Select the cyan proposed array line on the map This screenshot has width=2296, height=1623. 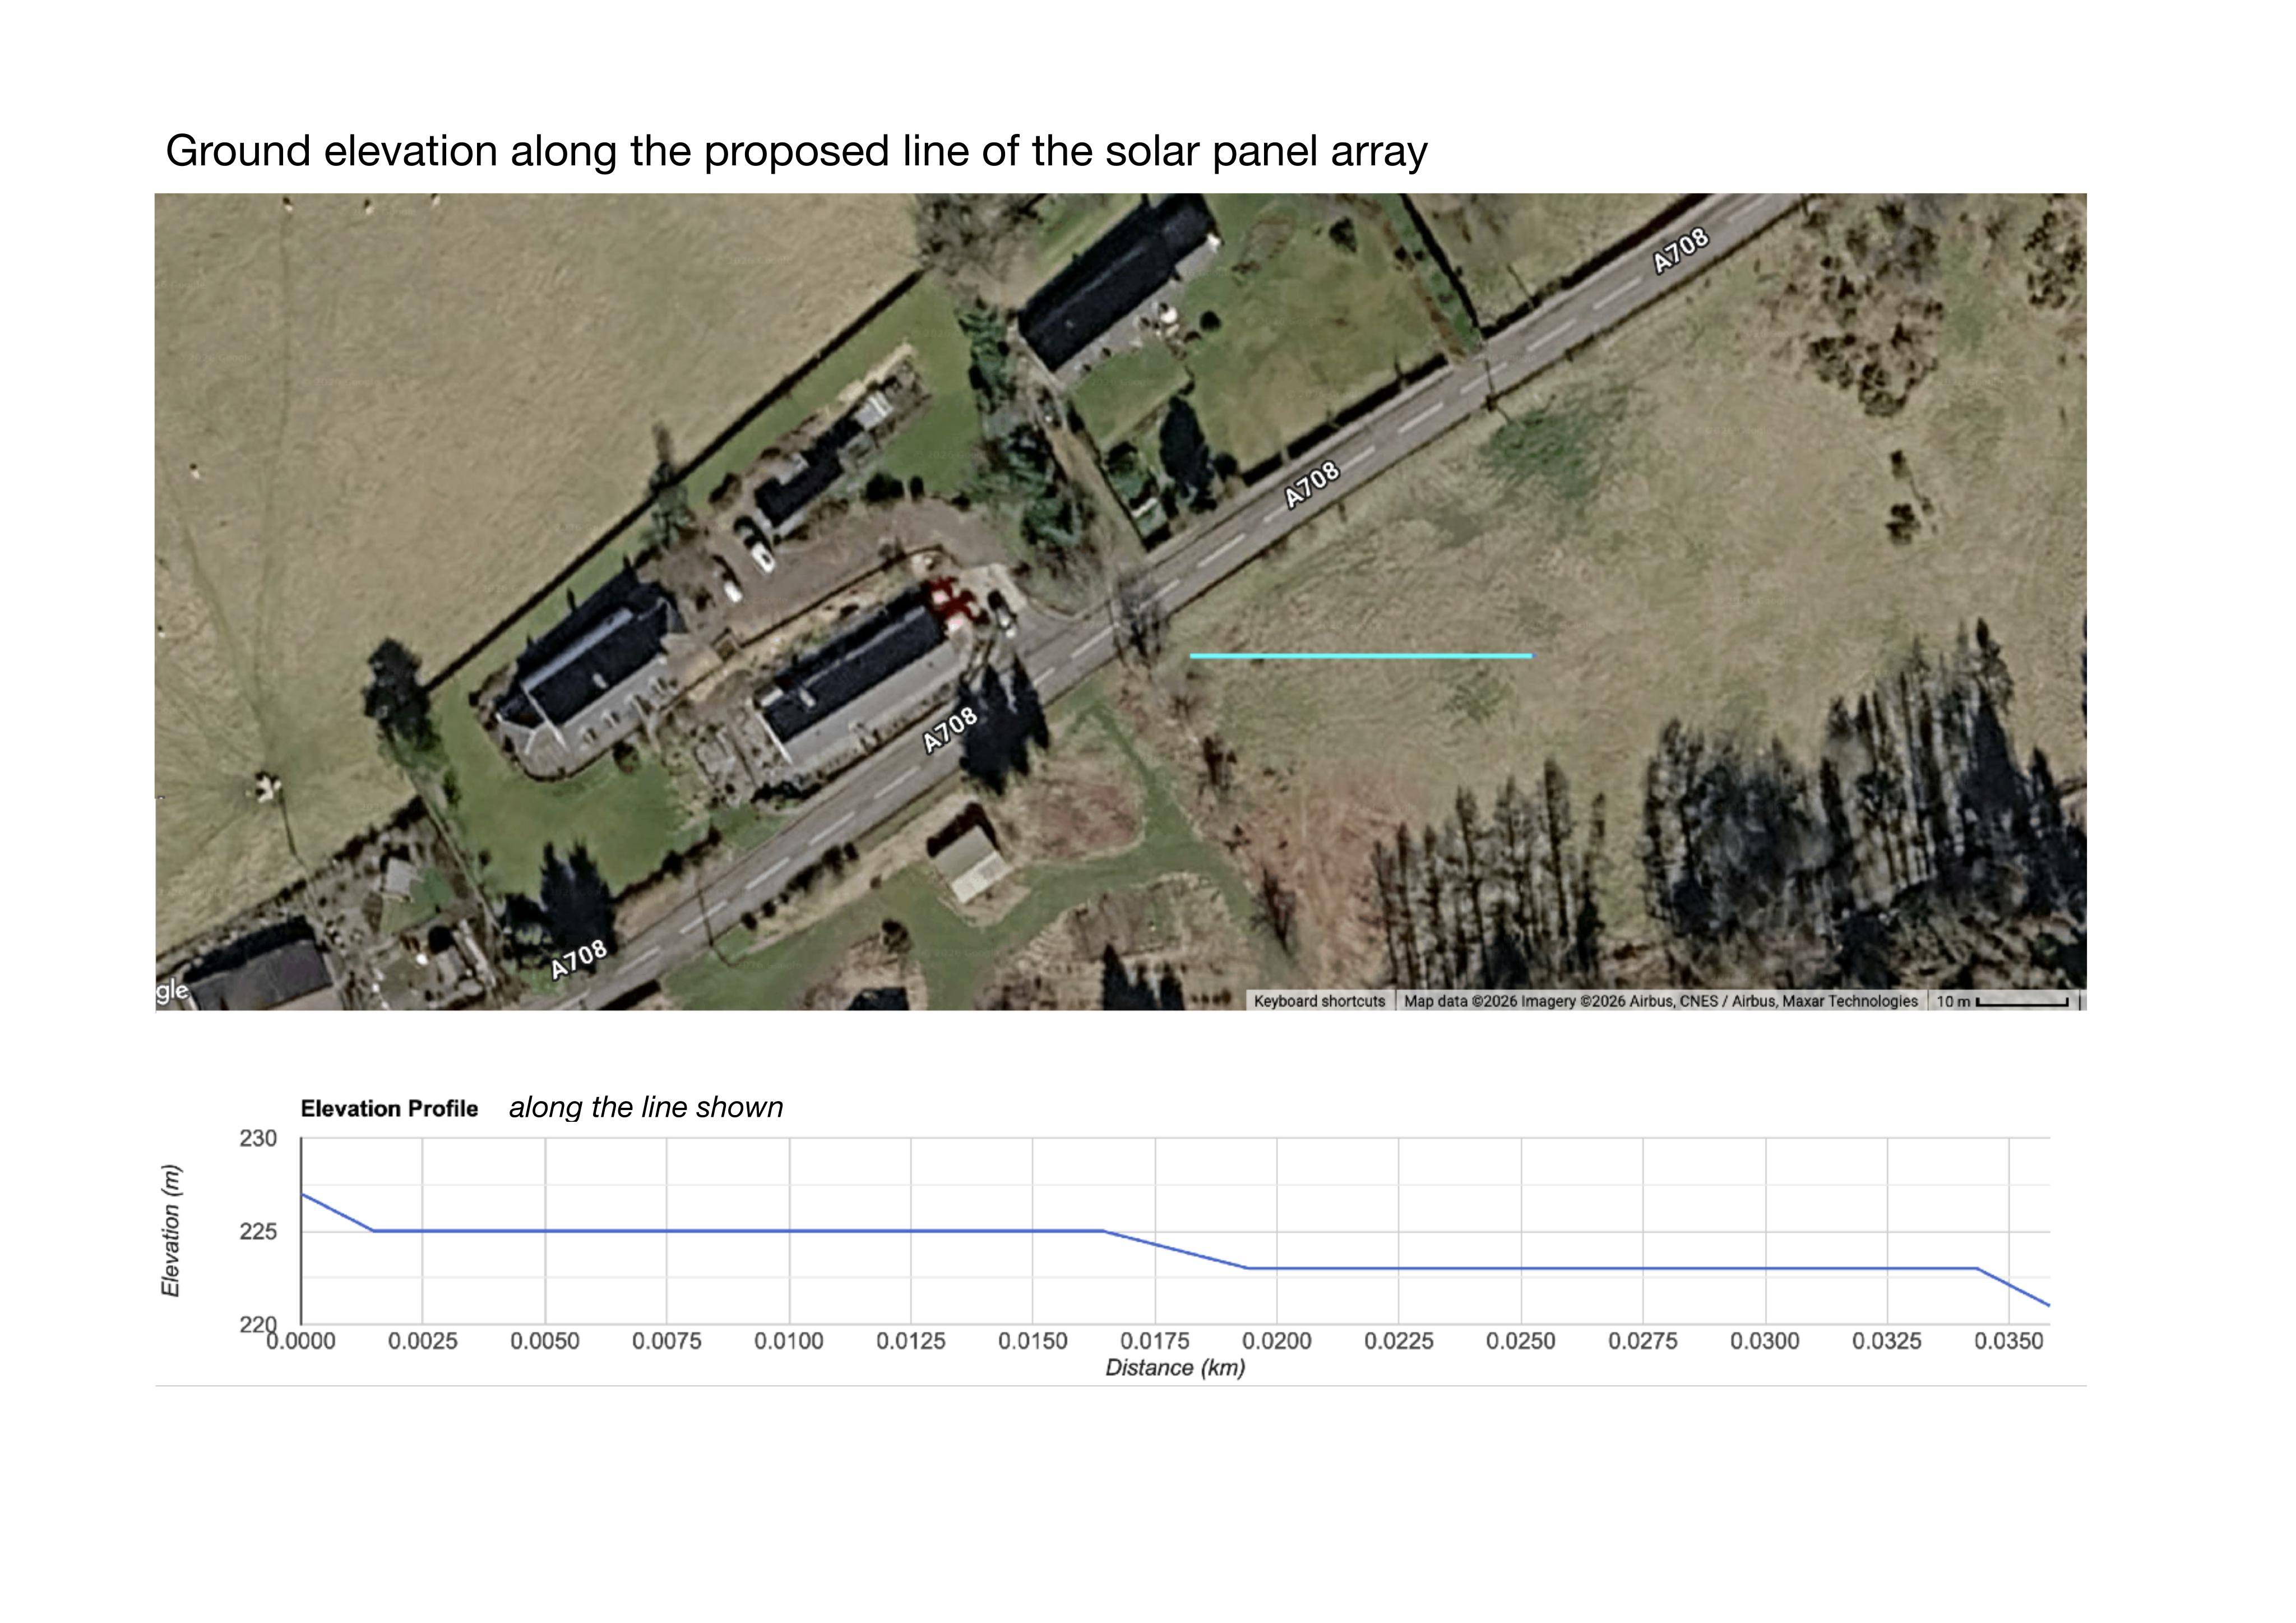click(x=1360, y=656)
